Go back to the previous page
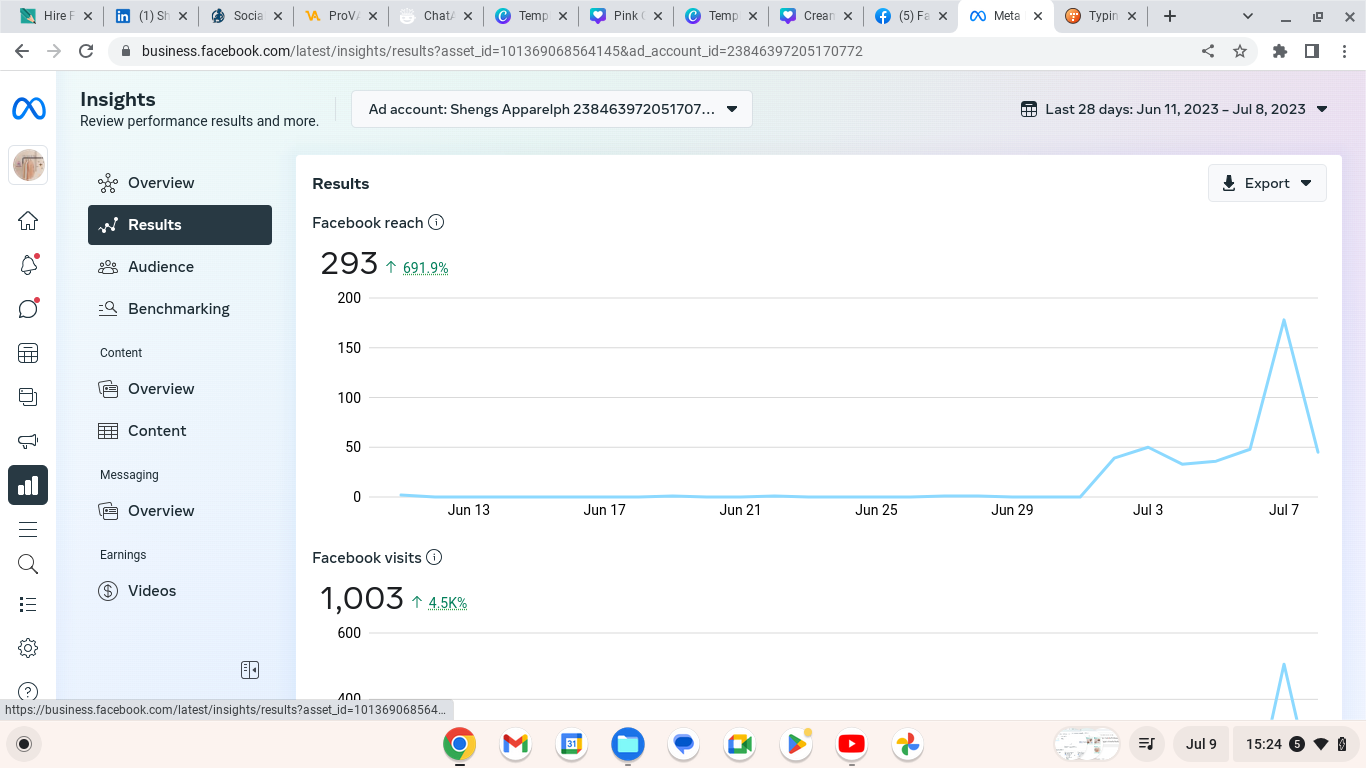The height and width of the screenshot is (768, 1366). point(22,51)
